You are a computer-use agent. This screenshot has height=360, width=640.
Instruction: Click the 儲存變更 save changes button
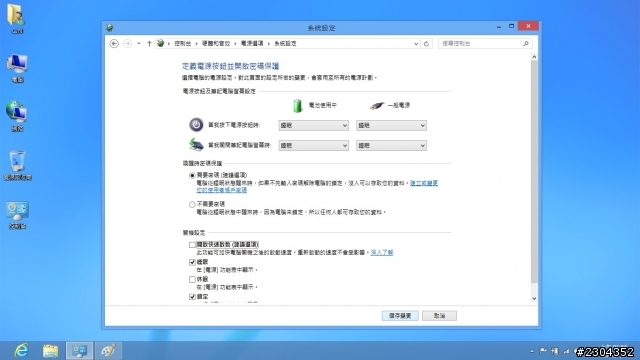click(x=400, y=316)
